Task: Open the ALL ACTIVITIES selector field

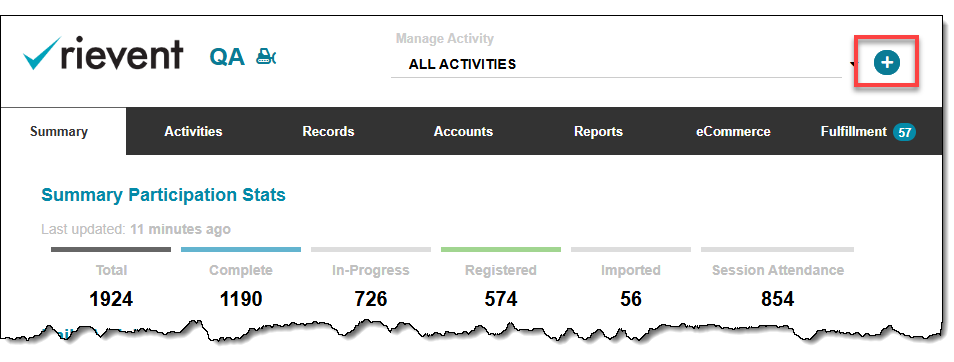Action: (616, 64)
